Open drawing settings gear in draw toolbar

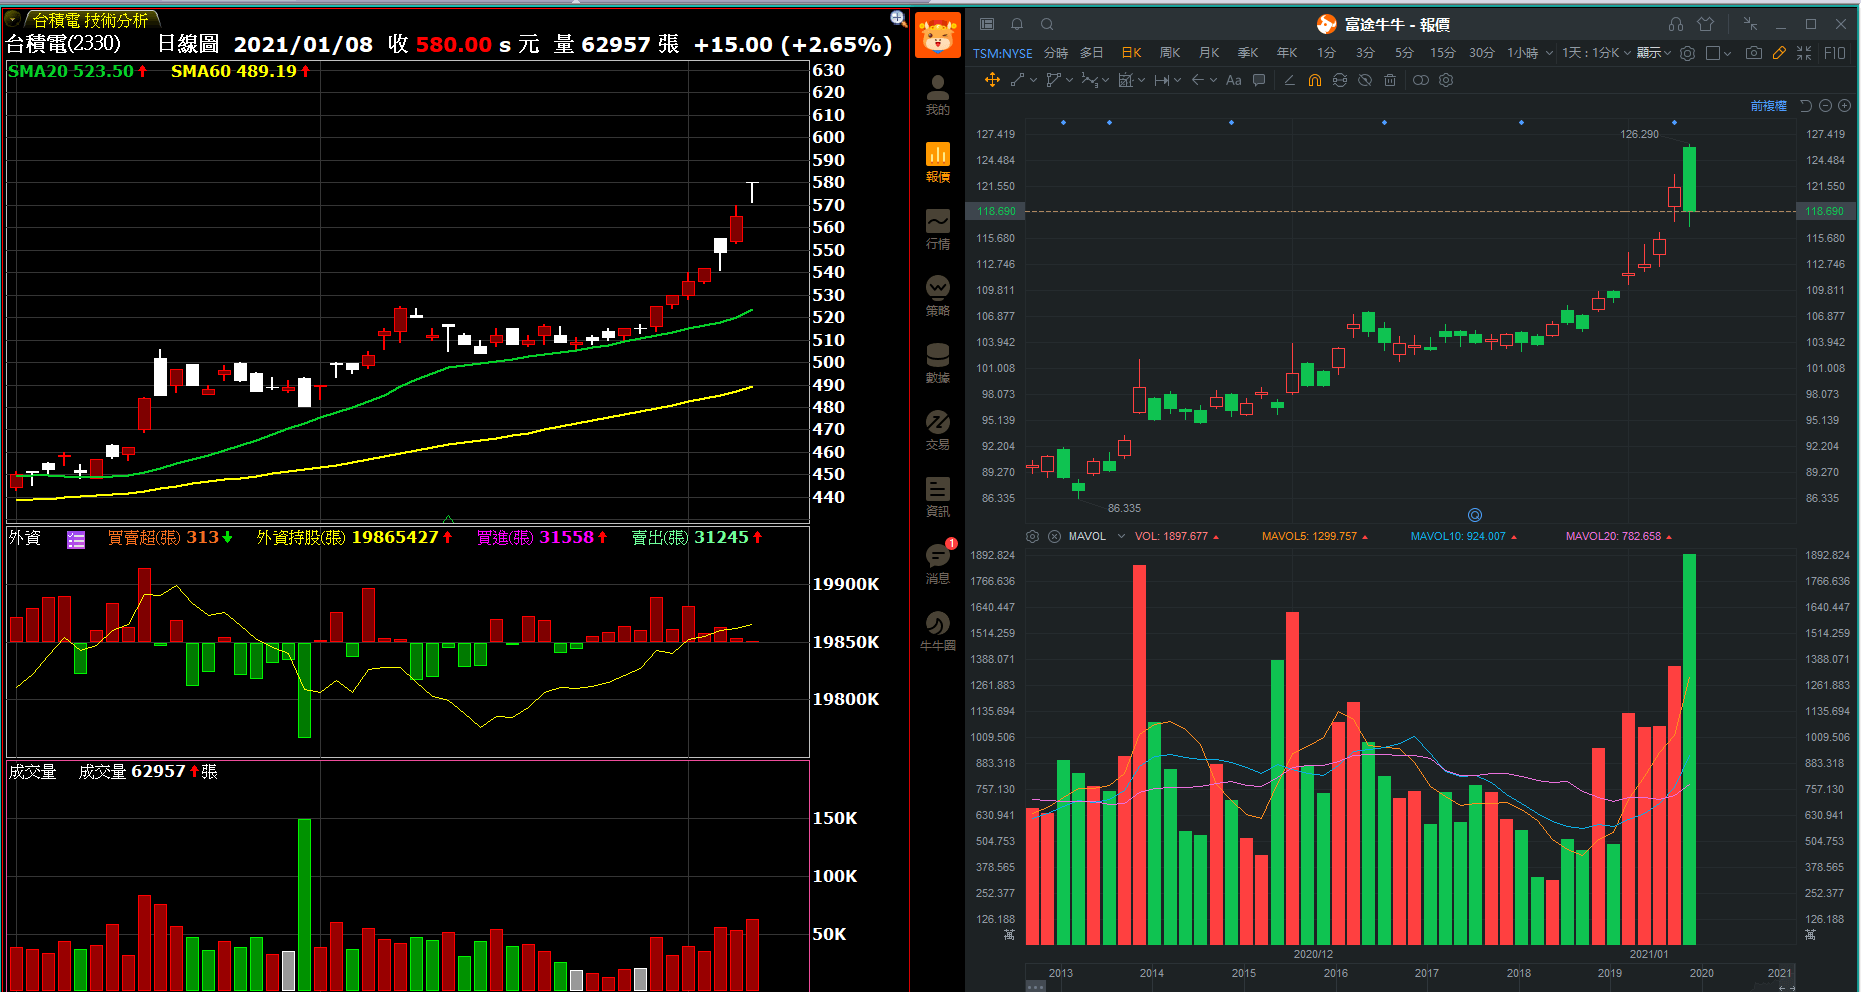click(1446, 80)
